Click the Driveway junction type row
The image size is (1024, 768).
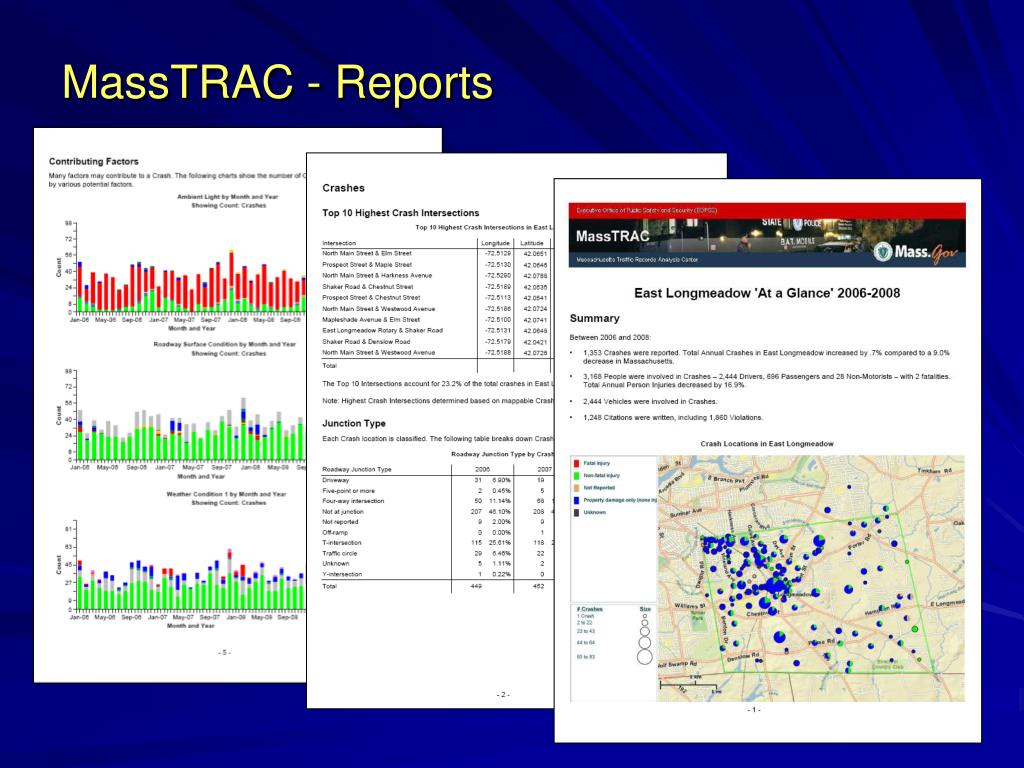click(x=436, y=480)
